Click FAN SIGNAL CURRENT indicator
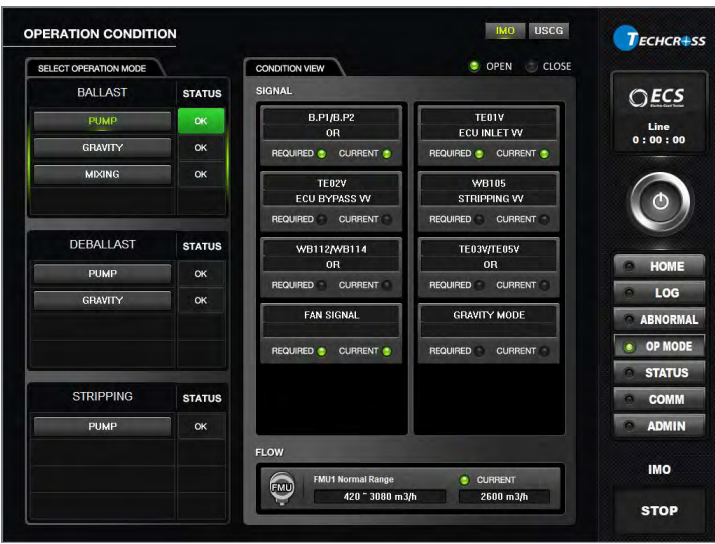Viewport: 715px width, 544px height. [387, 351]
